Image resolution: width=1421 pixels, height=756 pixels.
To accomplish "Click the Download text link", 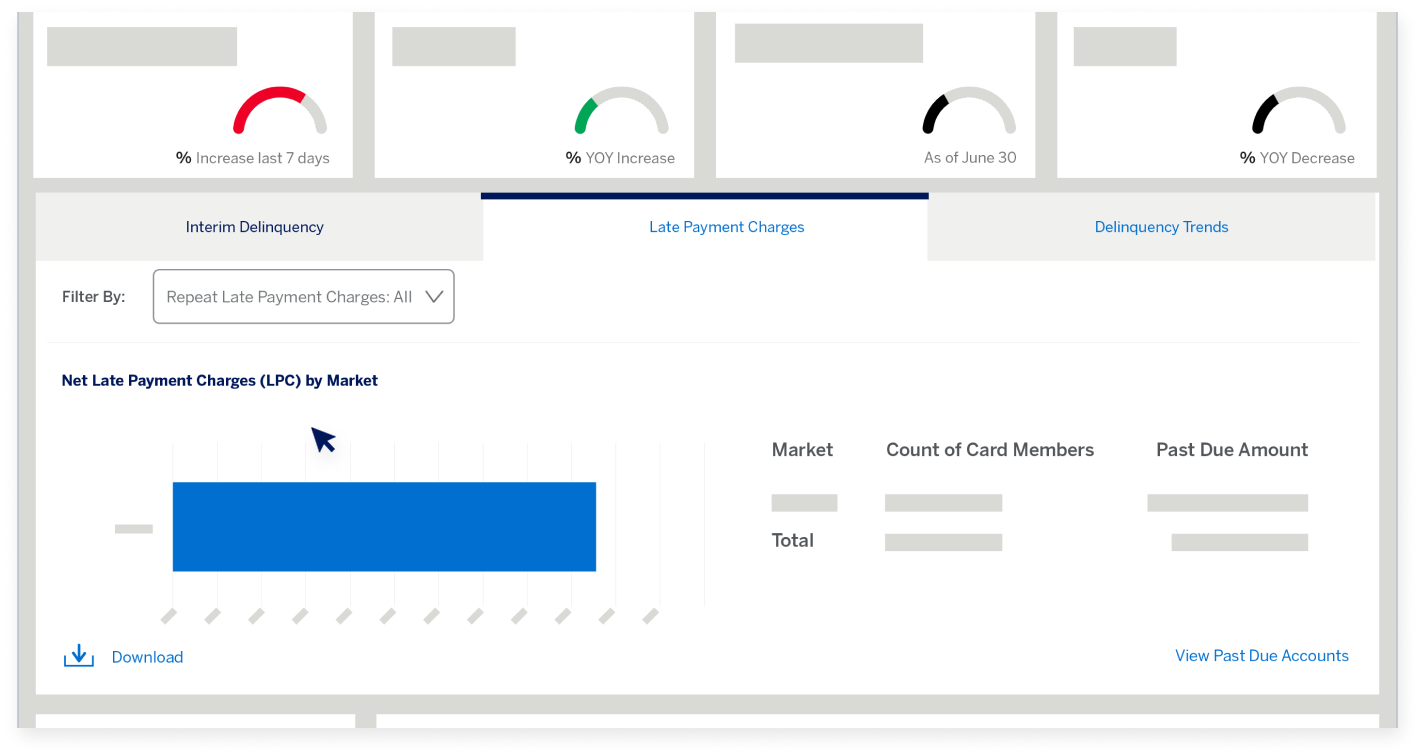I will (x=147, y=657).
